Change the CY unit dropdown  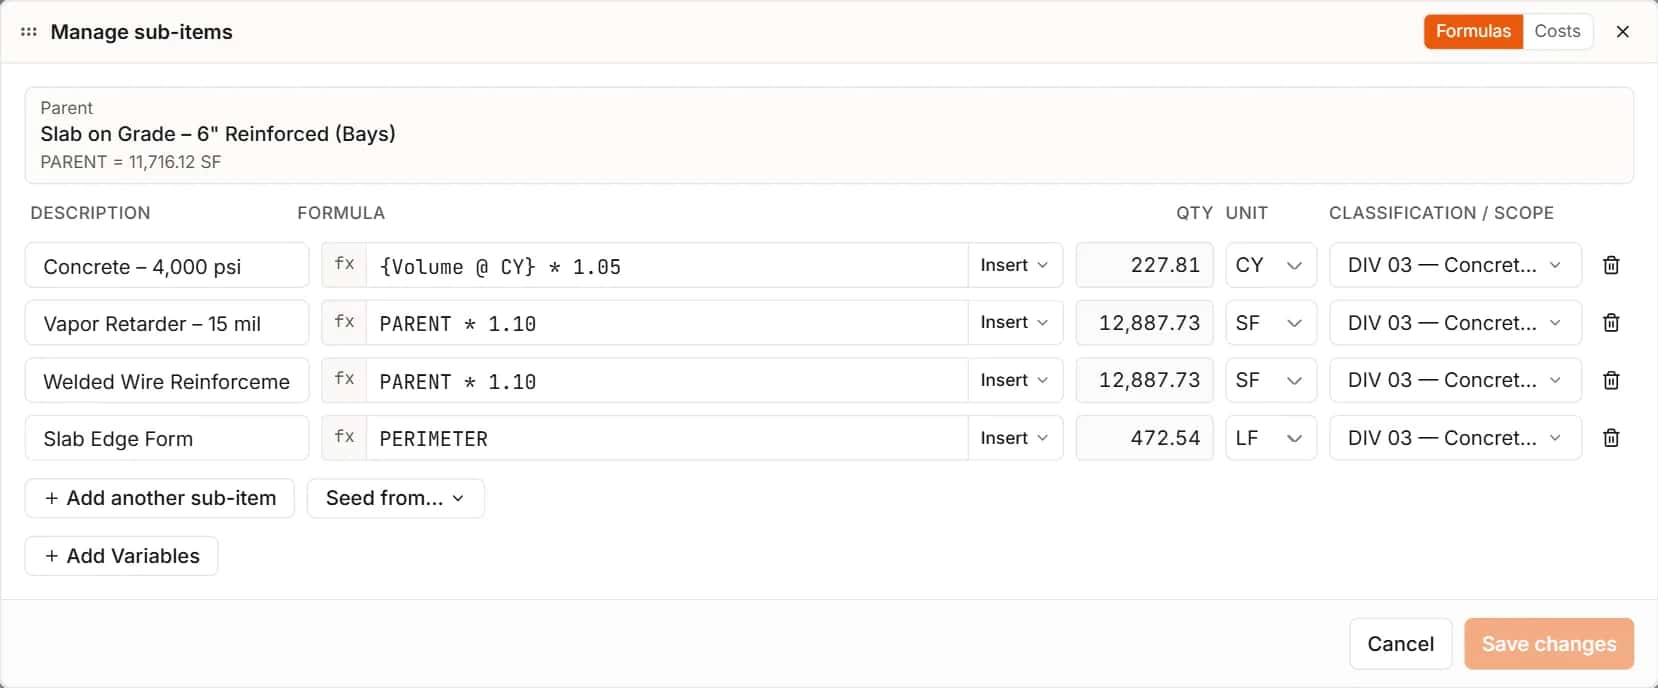click(1270, 265)
